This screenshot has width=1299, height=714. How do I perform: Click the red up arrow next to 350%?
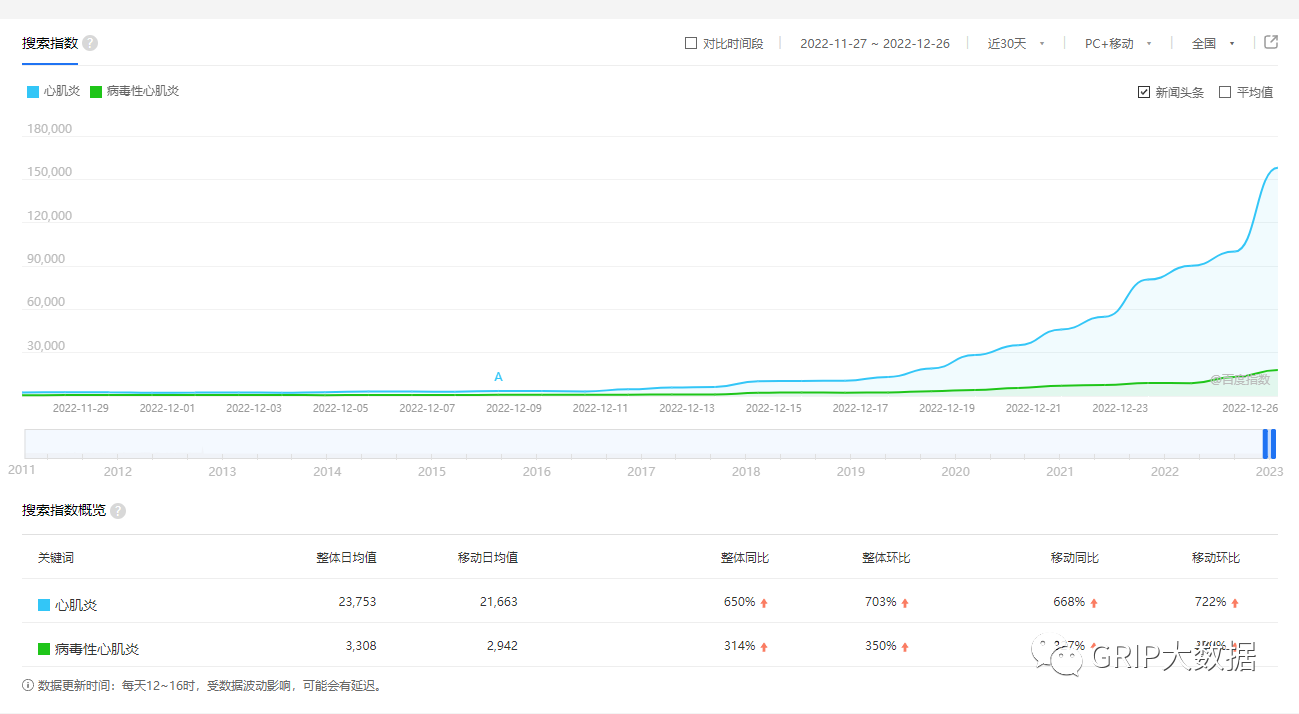[905, 647]
